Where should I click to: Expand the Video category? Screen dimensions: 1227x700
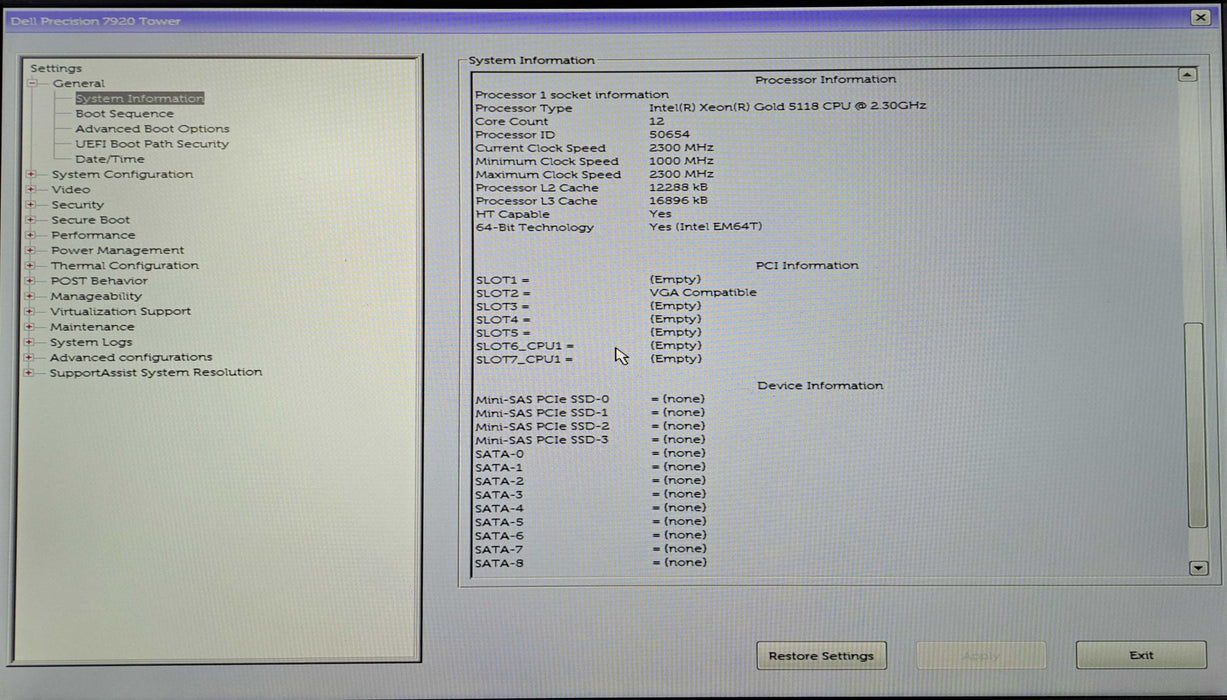coord(31,189)
